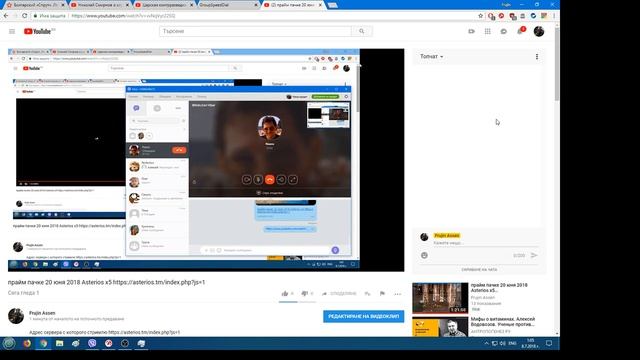640x360 pixels.
Task: Open the Windows action center
Action: coord(549,343)
